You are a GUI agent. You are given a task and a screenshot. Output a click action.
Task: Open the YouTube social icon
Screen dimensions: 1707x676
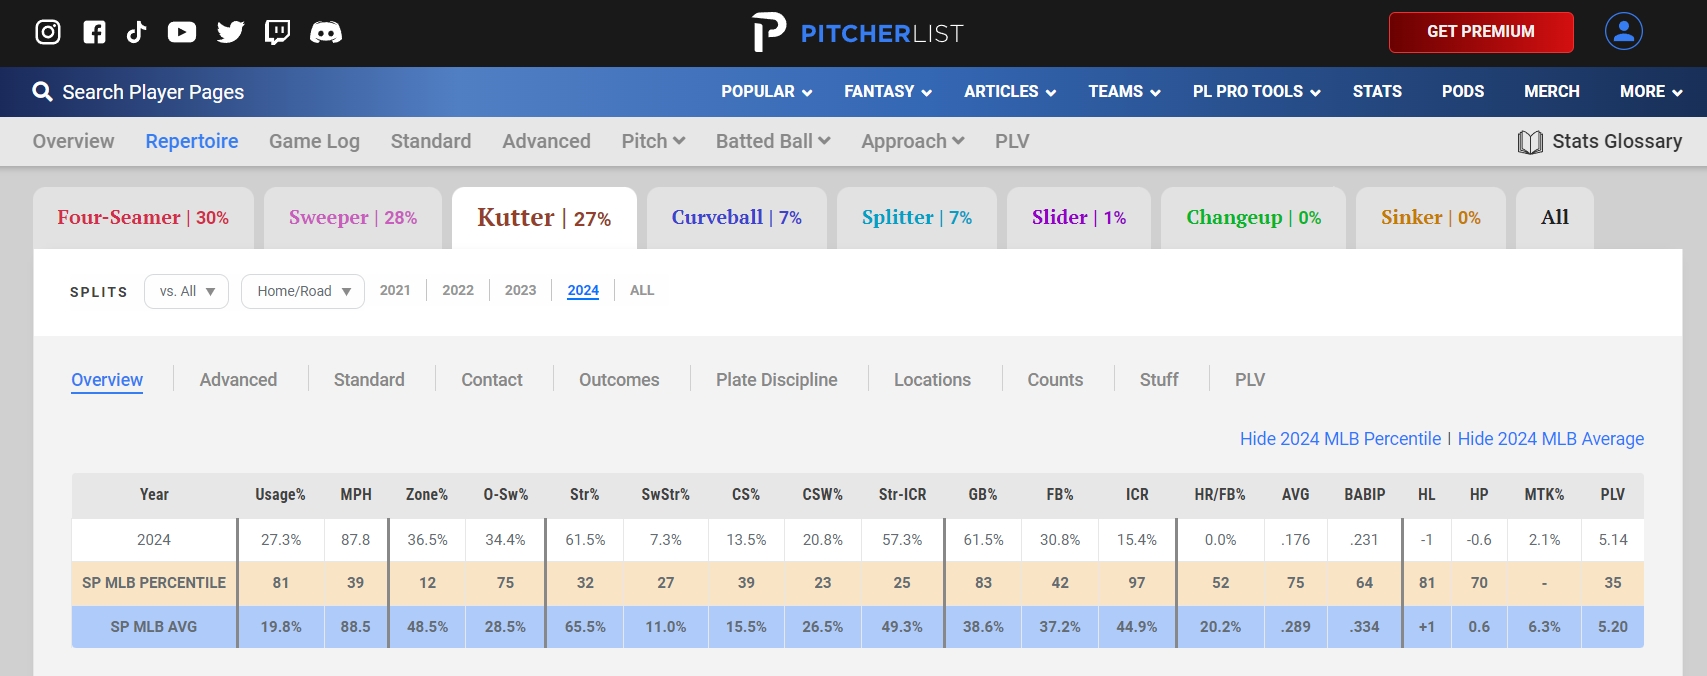click(182, 32)
